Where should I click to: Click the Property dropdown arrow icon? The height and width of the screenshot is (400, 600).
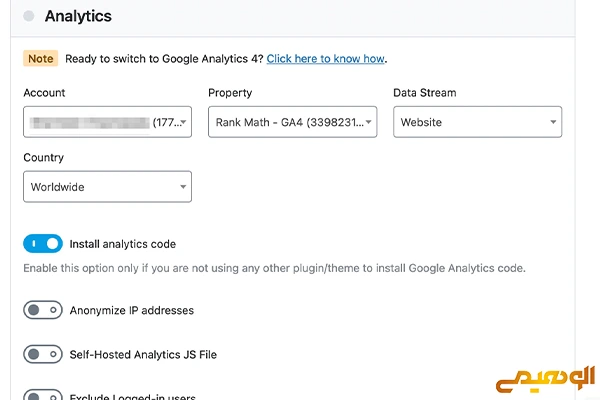click(x=368, y=122)
